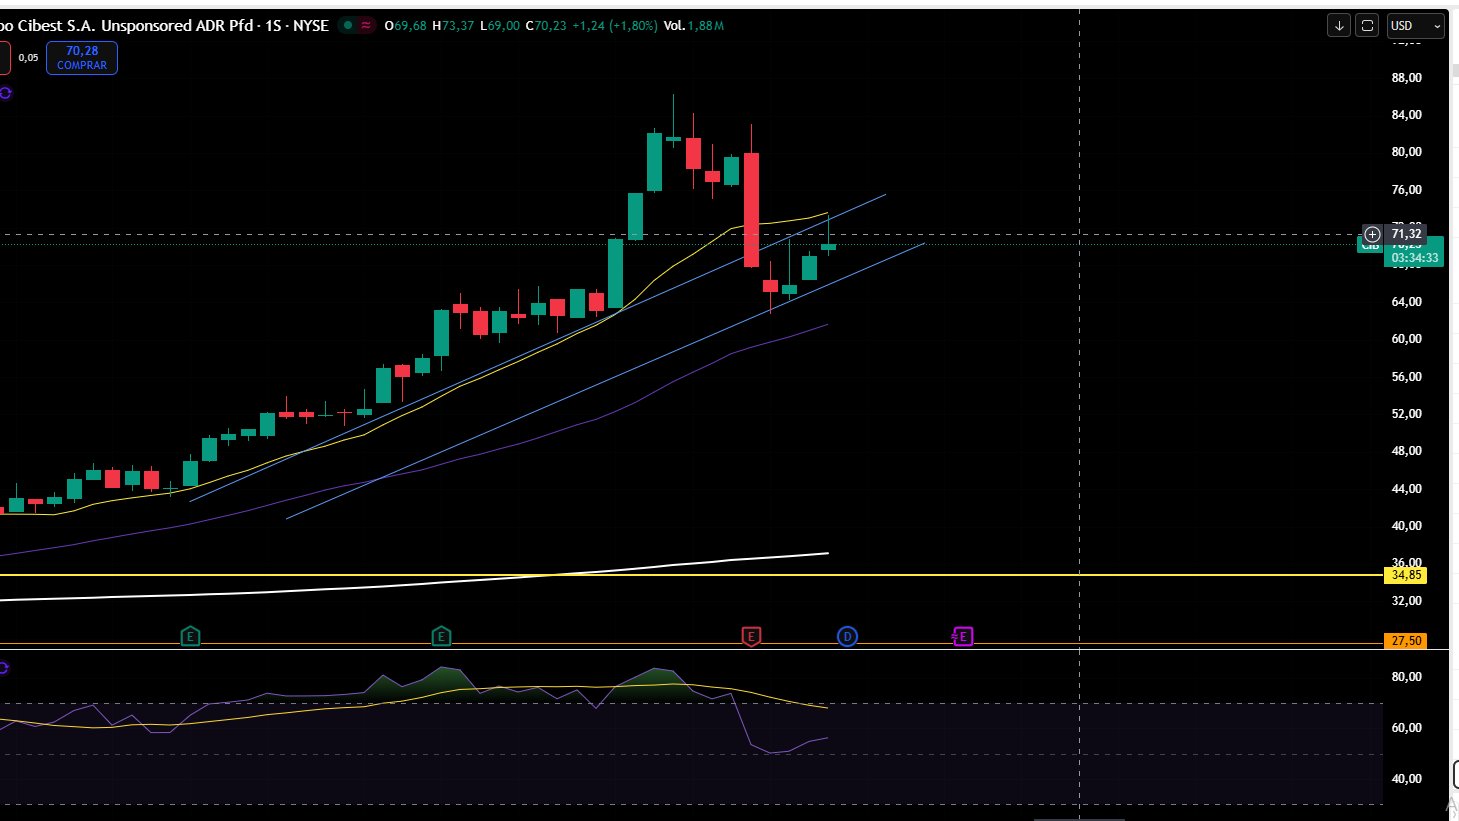Image resolution: width=1459 pixels, height=821 pixels.
Task: Click the high value H73,37
Action: pyautogui.click(x=453, y=26)
